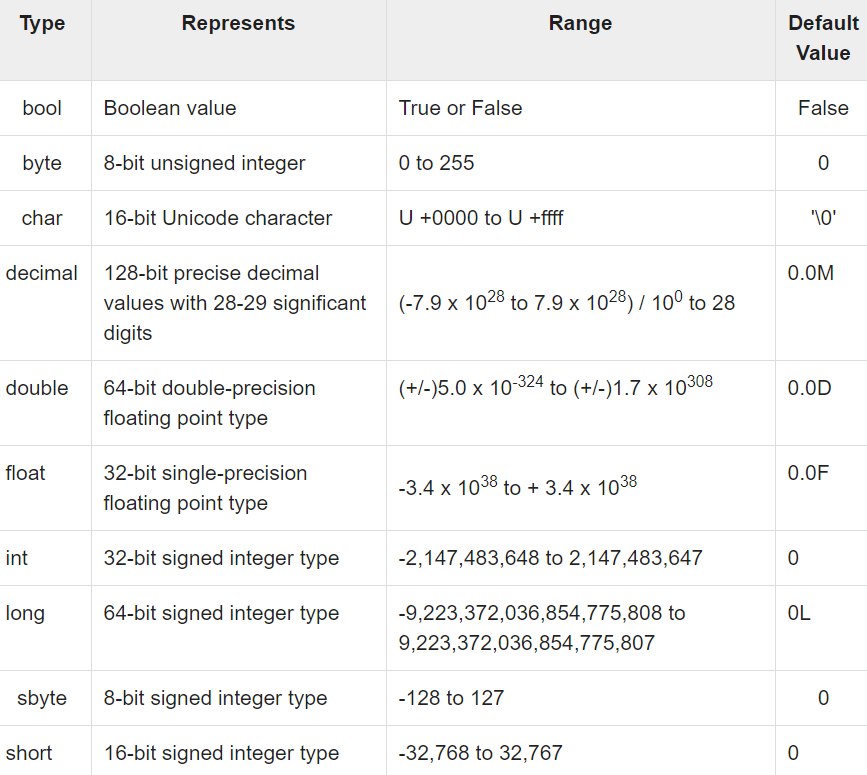Click the 'True or False' range cell

pyautogui.click(x=461, y=108)
